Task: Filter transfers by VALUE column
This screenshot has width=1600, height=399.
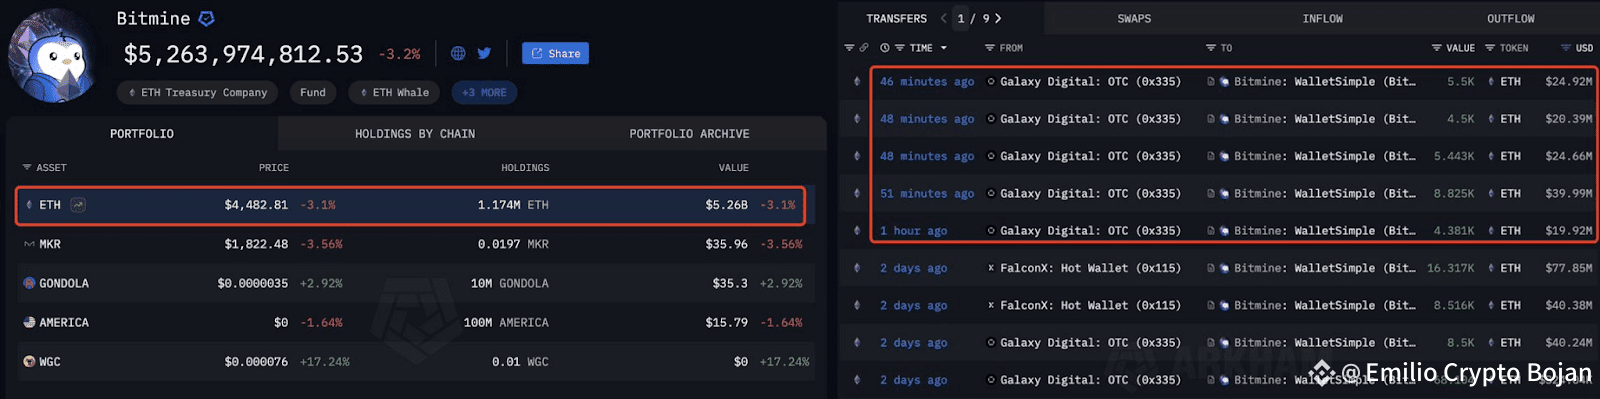Action: tap(1453, 48)
